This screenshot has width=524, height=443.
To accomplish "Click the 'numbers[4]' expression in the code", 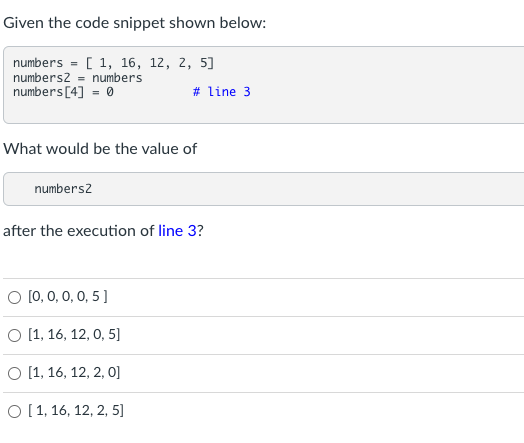I will pos(49,92).
